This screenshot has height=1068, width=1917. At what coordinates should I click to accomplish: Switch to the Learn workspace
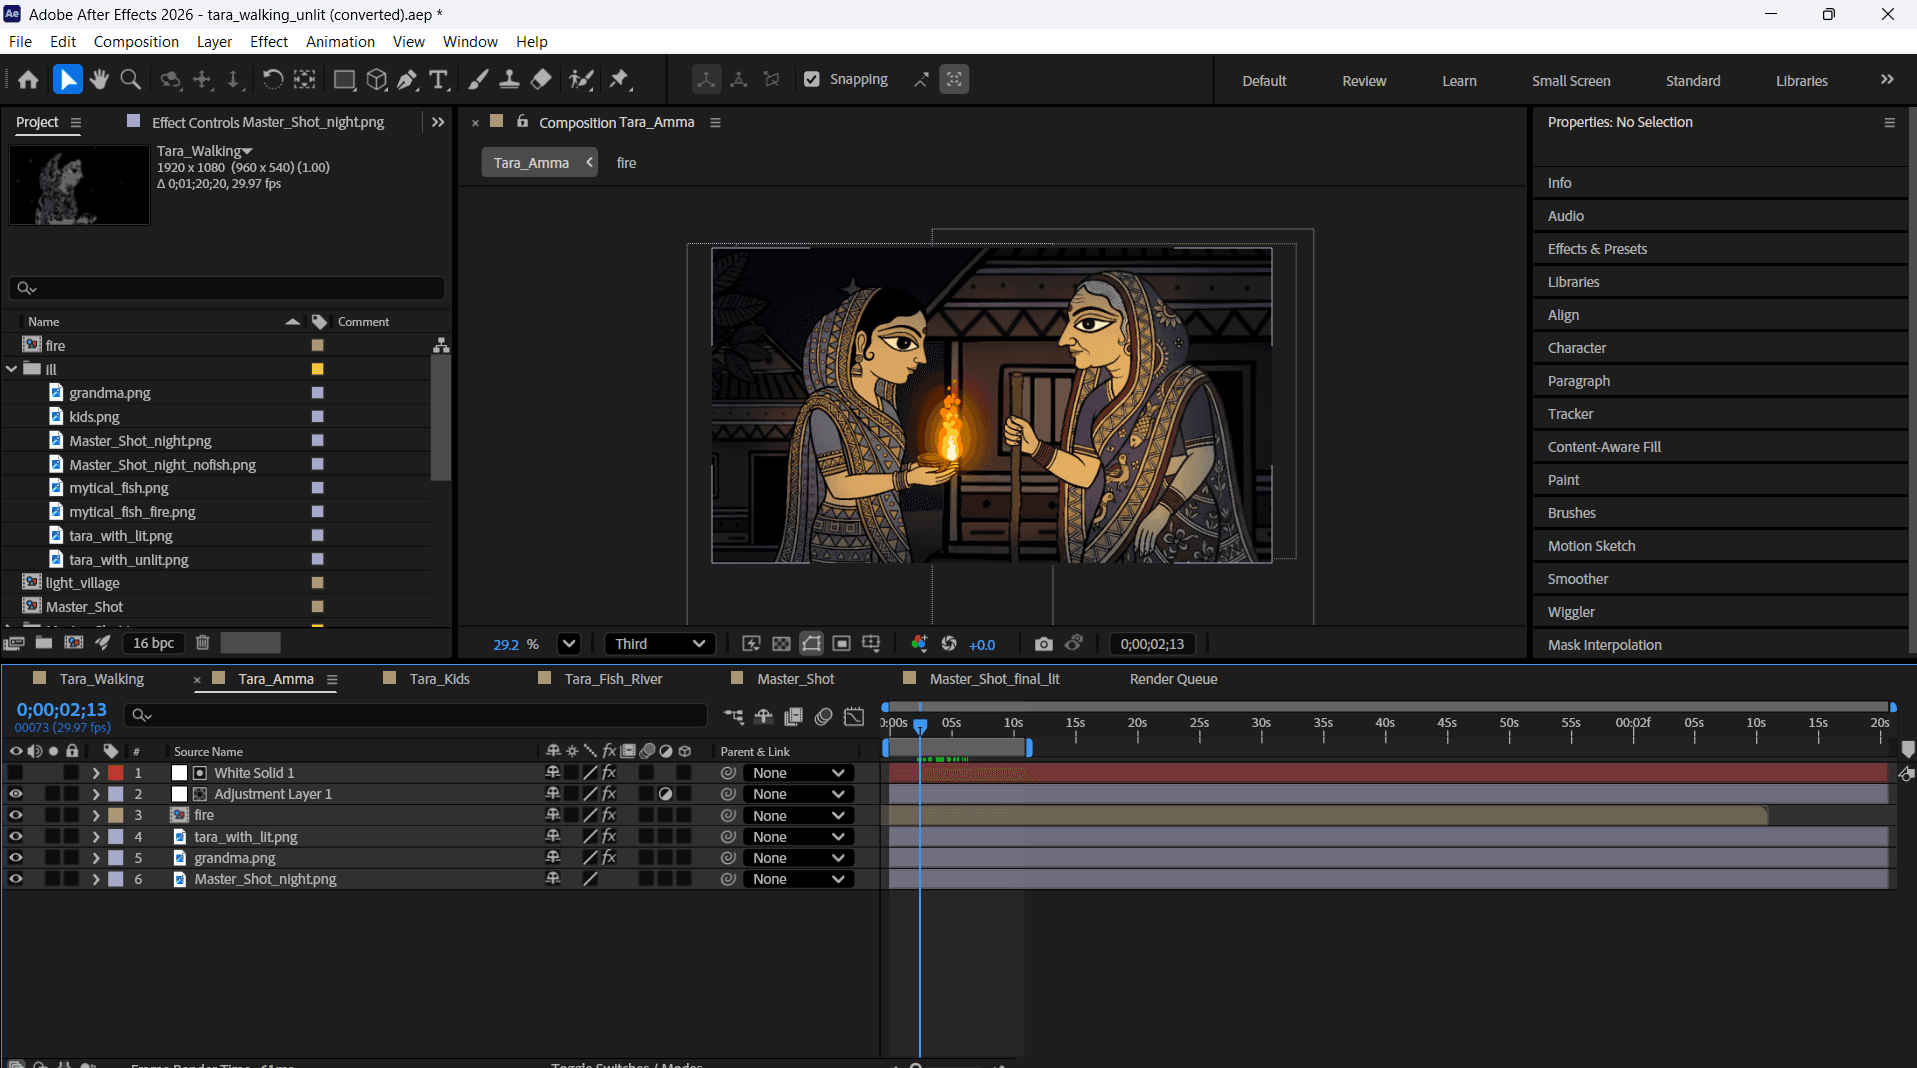(x=1459, y=81)
